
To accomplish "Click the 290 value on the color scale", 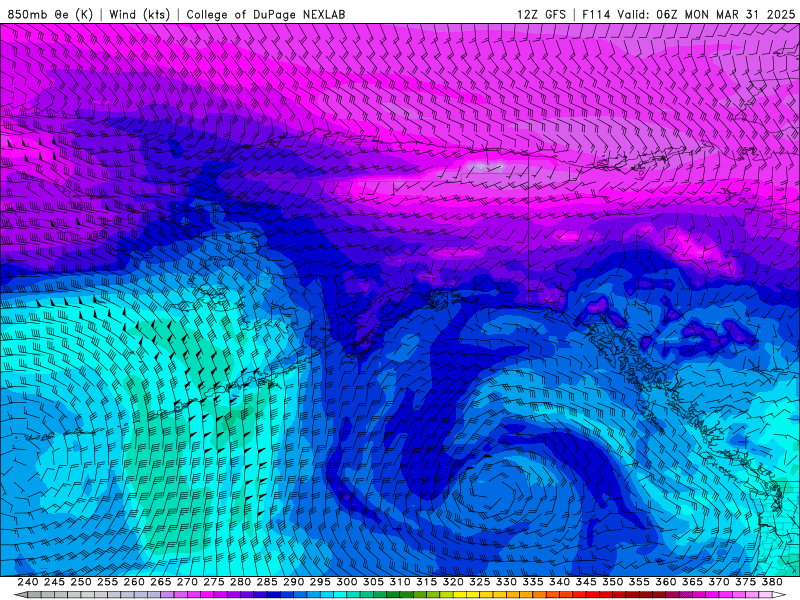I will 293,582.
